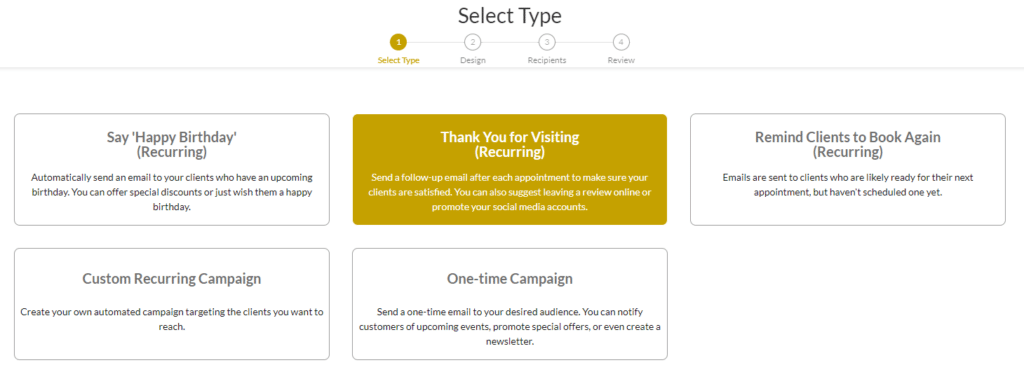Viewport: 1024px width, 372px height.
Task: Open the Review step label
Action: point(621,60)
